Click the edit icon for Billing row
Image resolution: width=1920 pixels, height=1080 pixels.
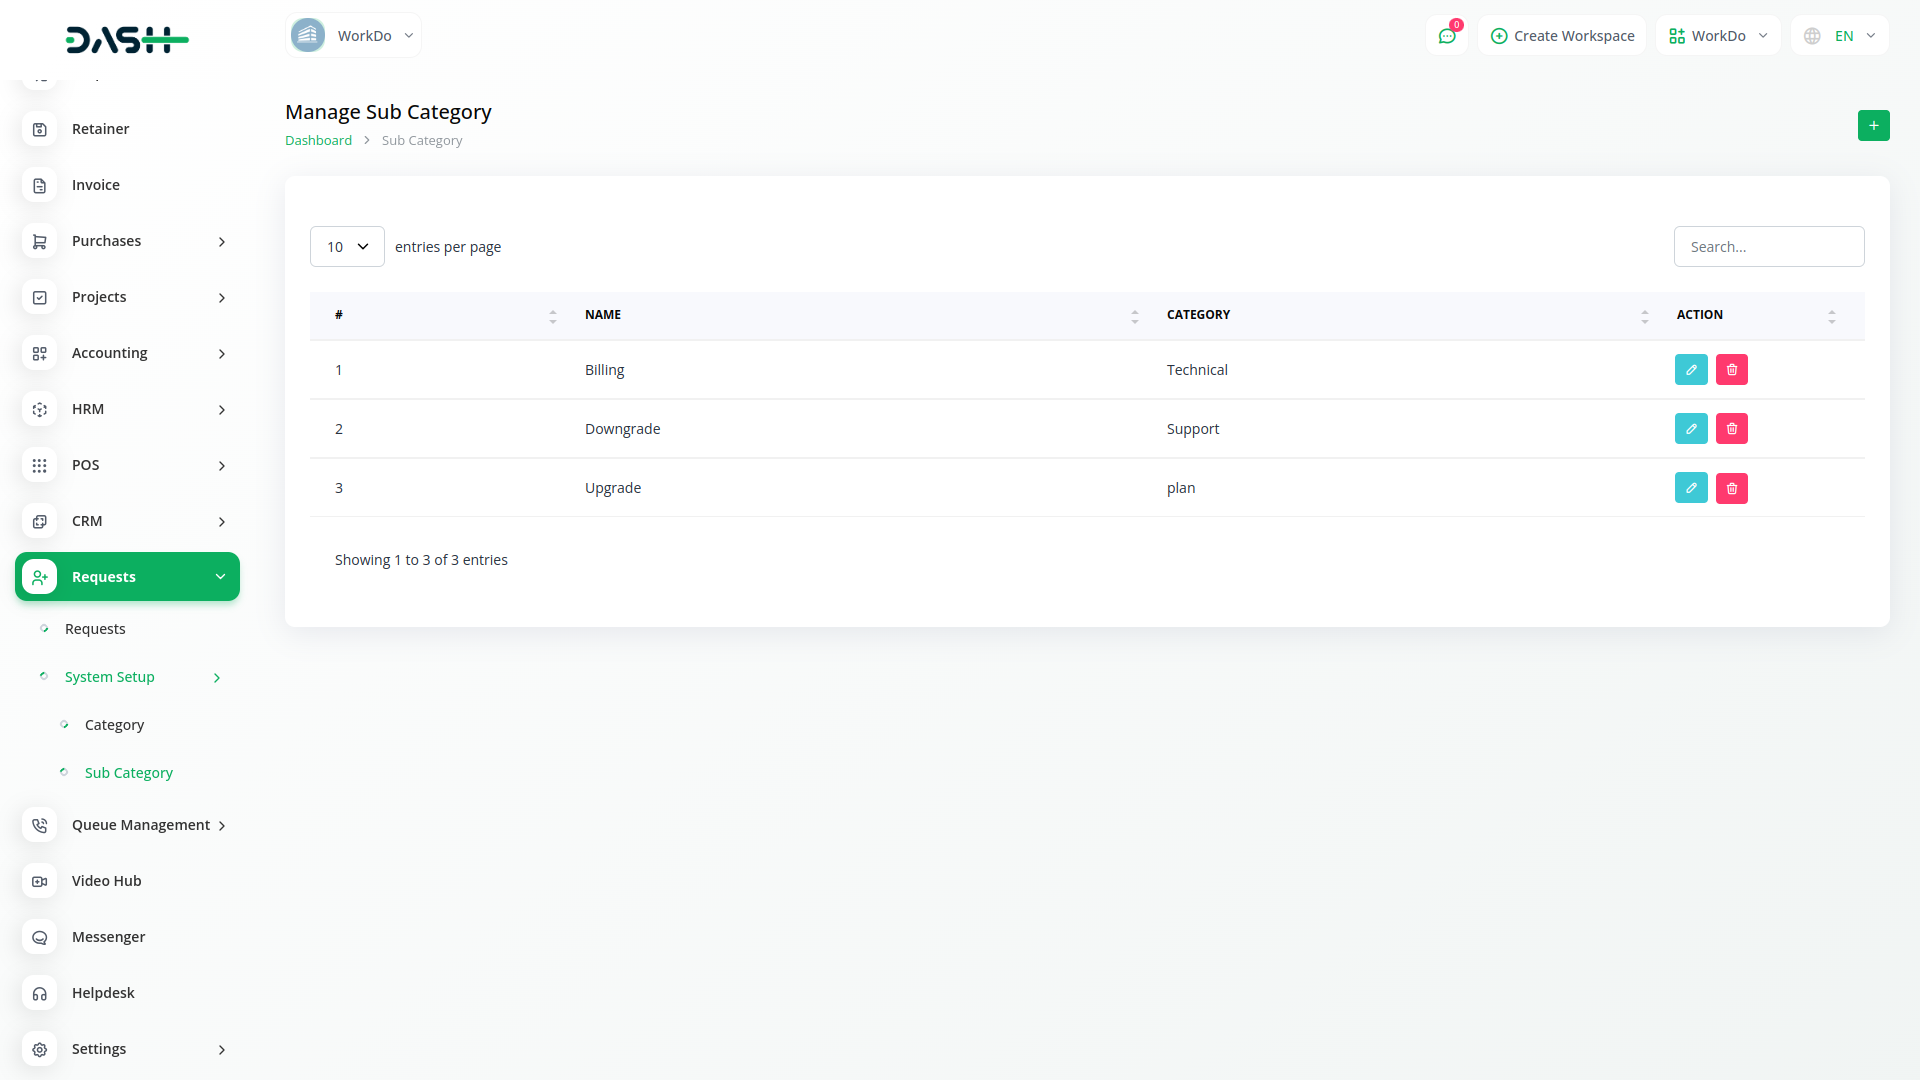[1691, 370]
